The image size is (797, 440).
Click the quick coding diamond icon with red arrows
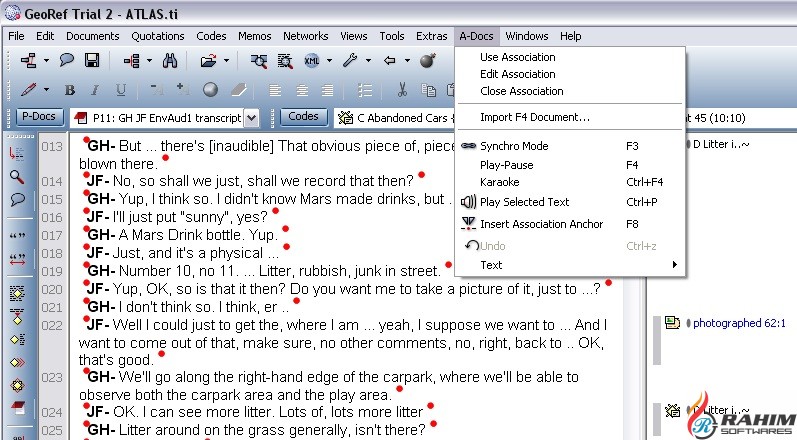tap(17, 362)
